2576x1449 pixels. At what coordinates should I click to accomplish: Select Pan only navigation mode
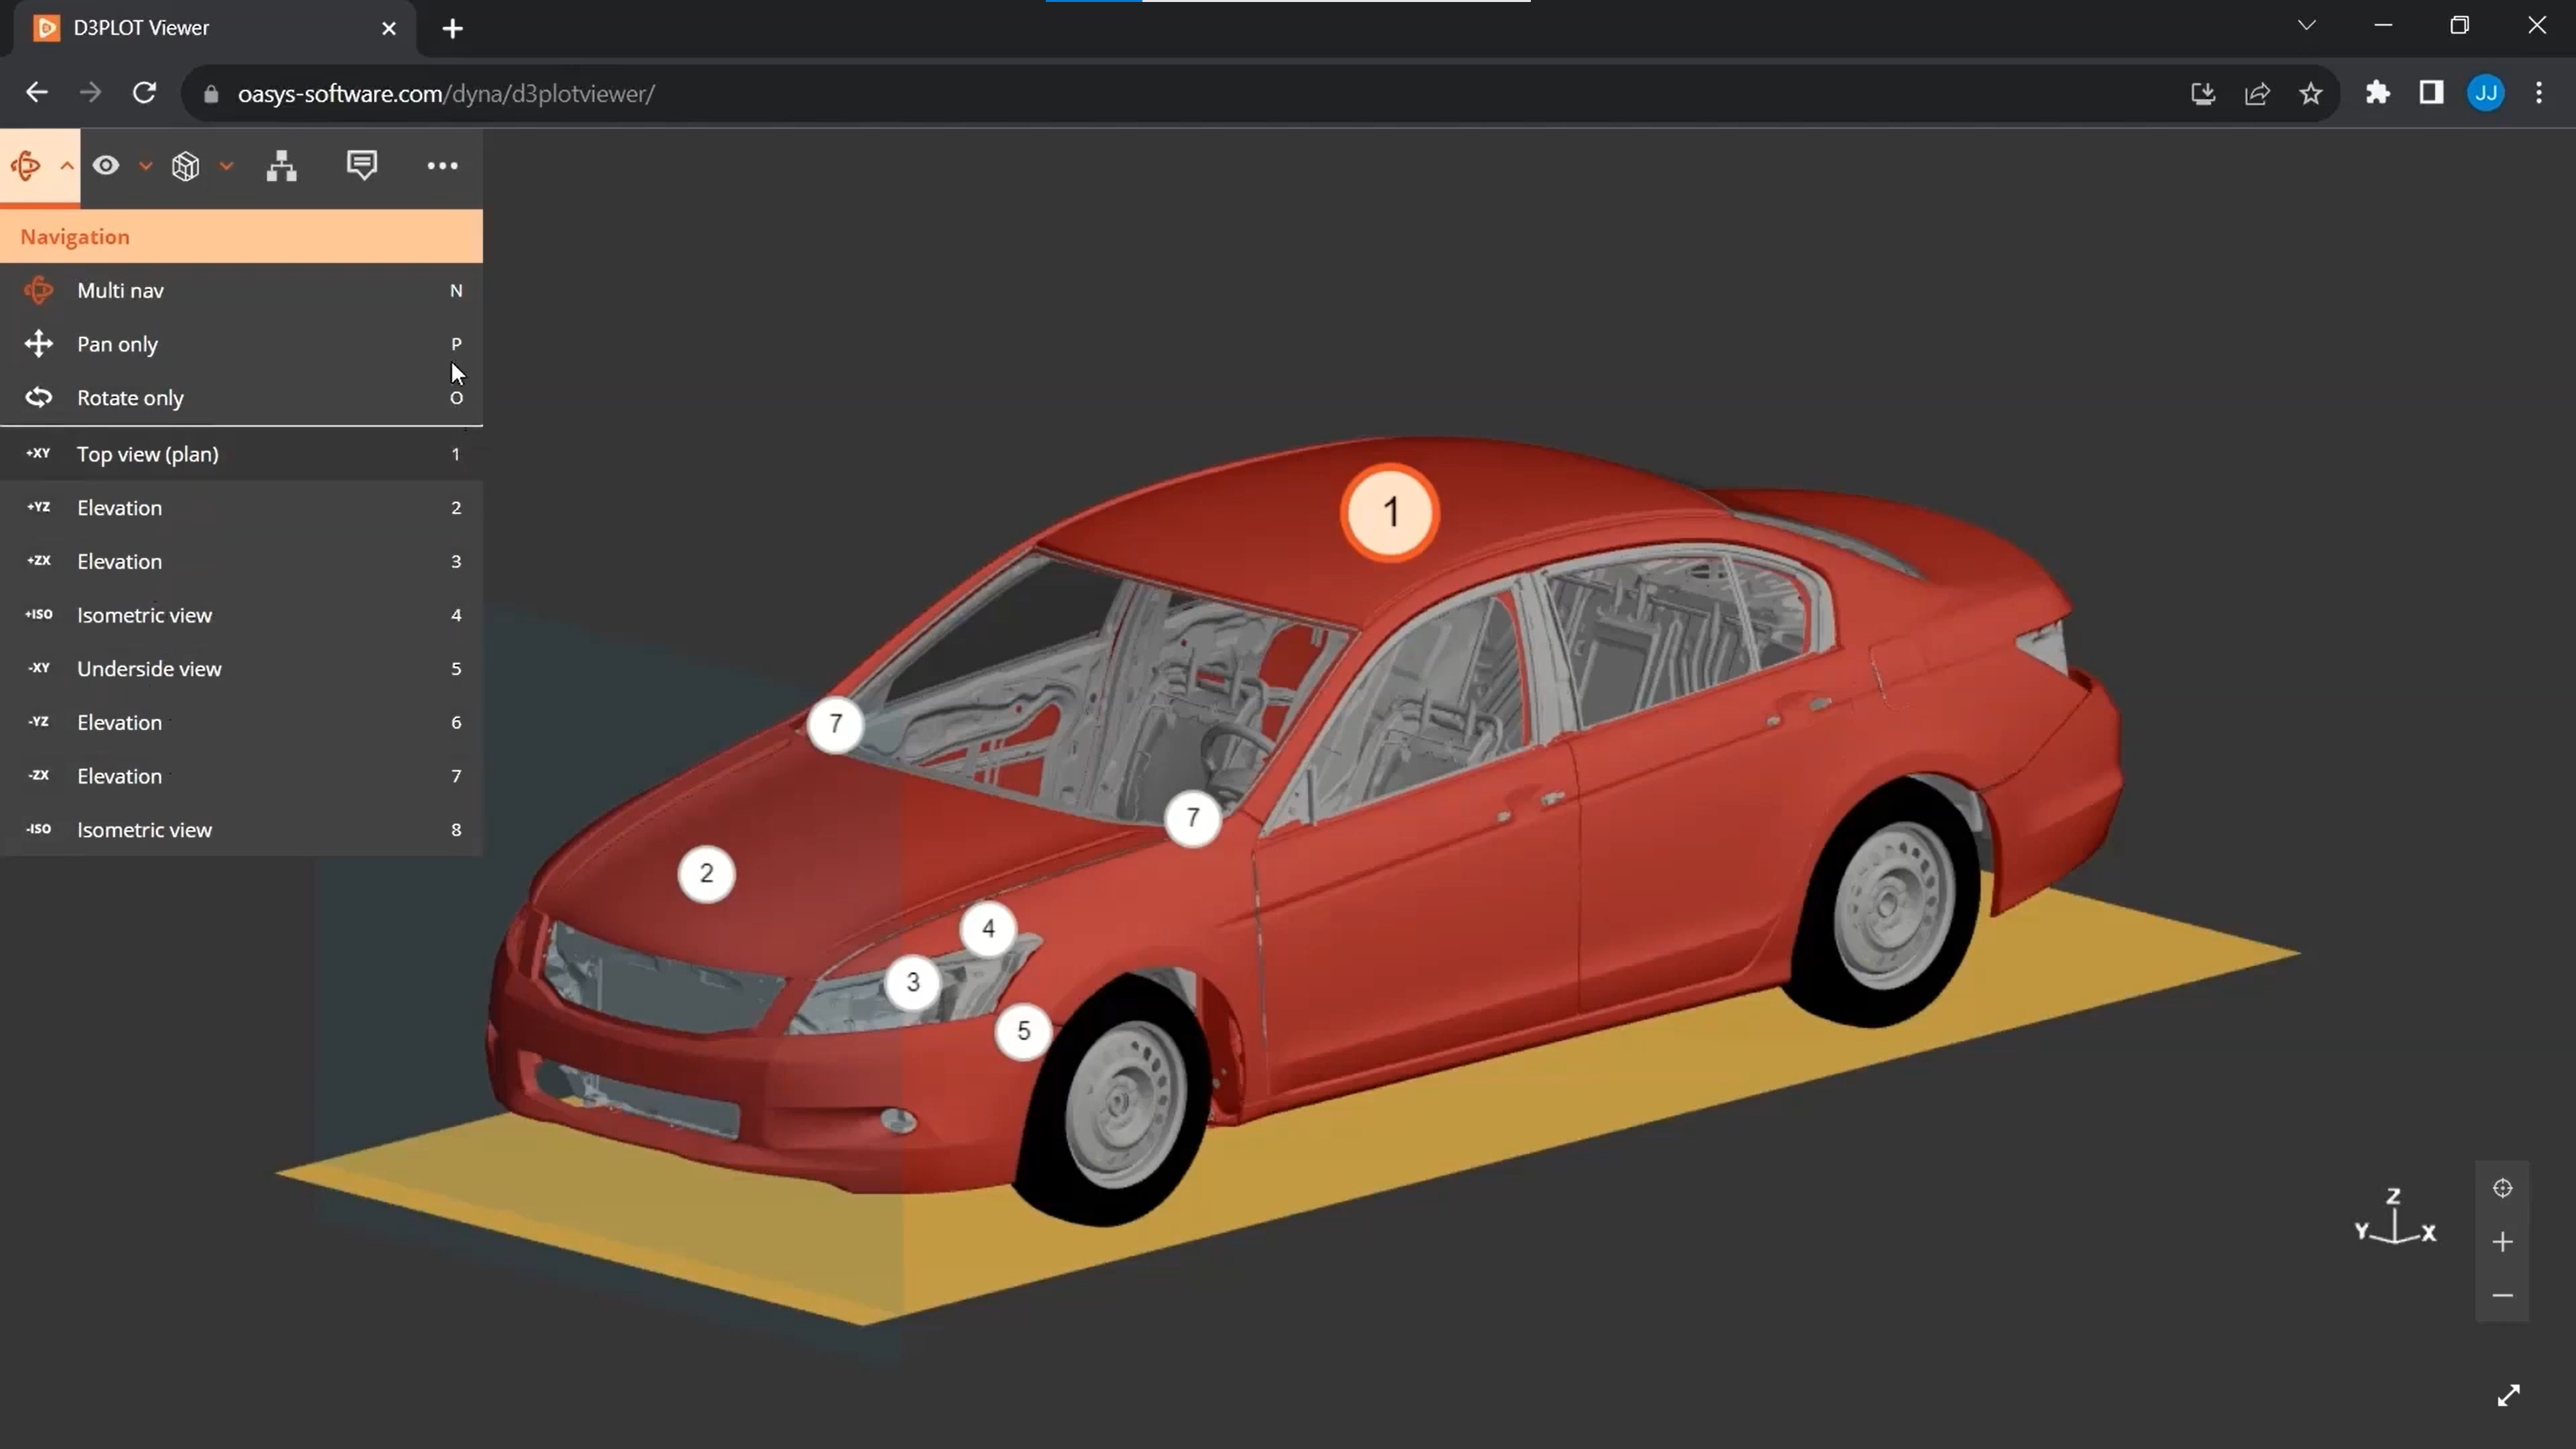tap(241, 344)
